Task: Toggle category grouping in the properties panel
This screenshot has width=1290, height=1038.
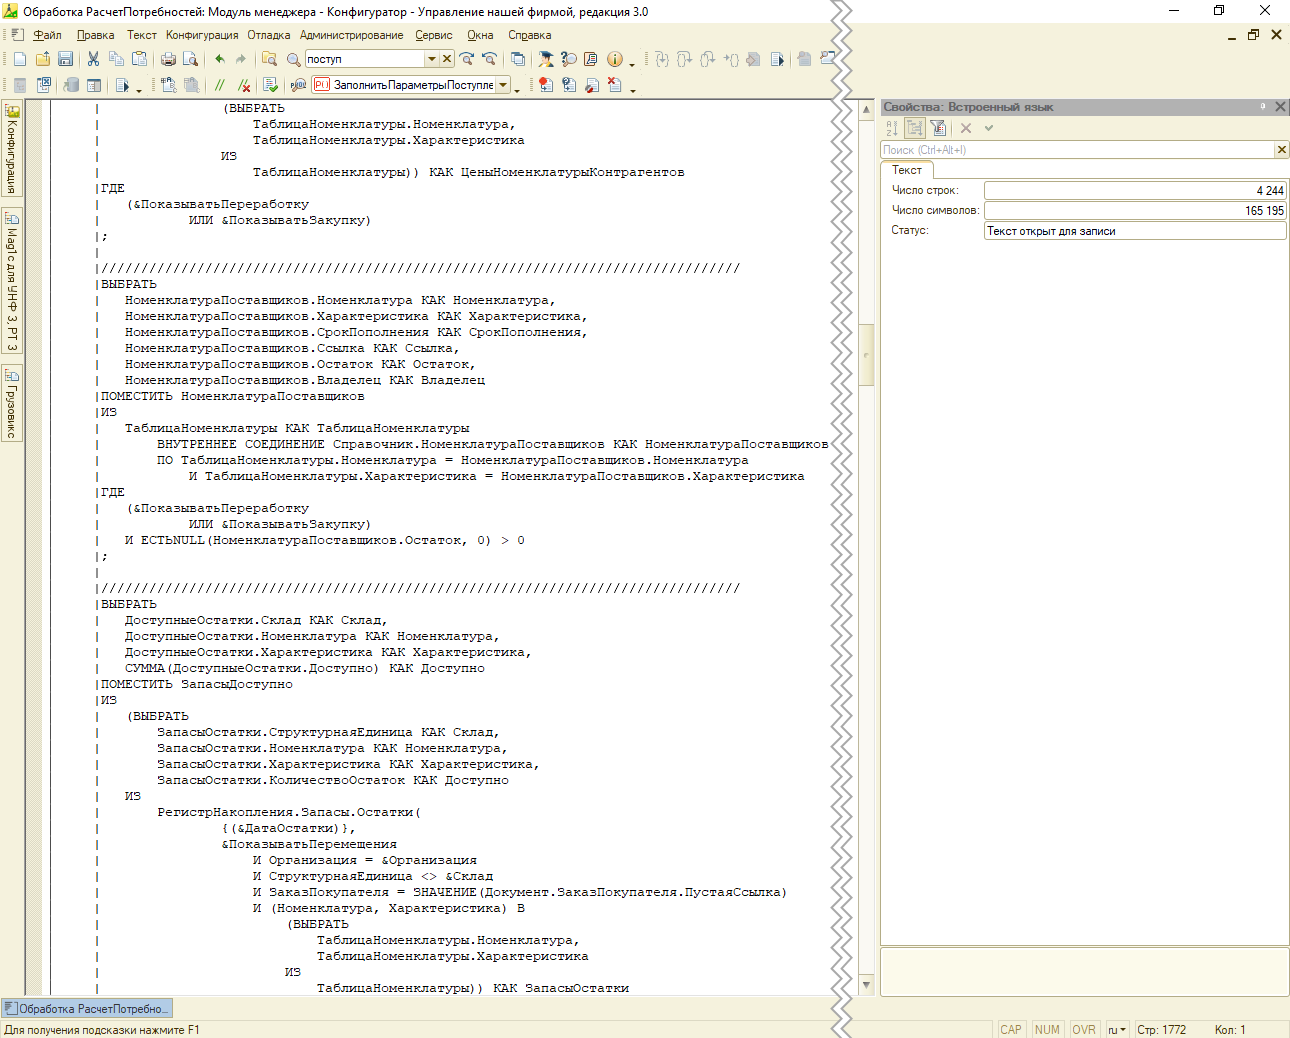Action: point(914,128)
